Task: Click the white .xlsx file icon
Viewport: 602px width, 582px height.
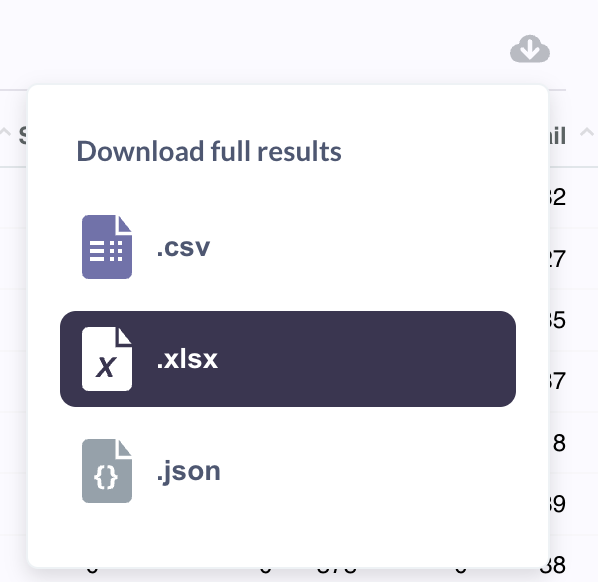Action: (107, 359)
